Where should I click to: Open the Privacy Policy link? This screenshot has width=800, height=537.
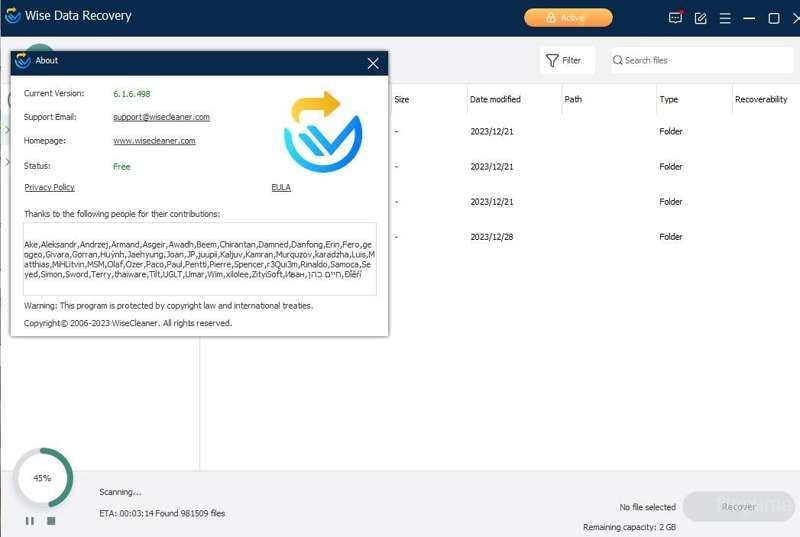click(x=49, y=187)
